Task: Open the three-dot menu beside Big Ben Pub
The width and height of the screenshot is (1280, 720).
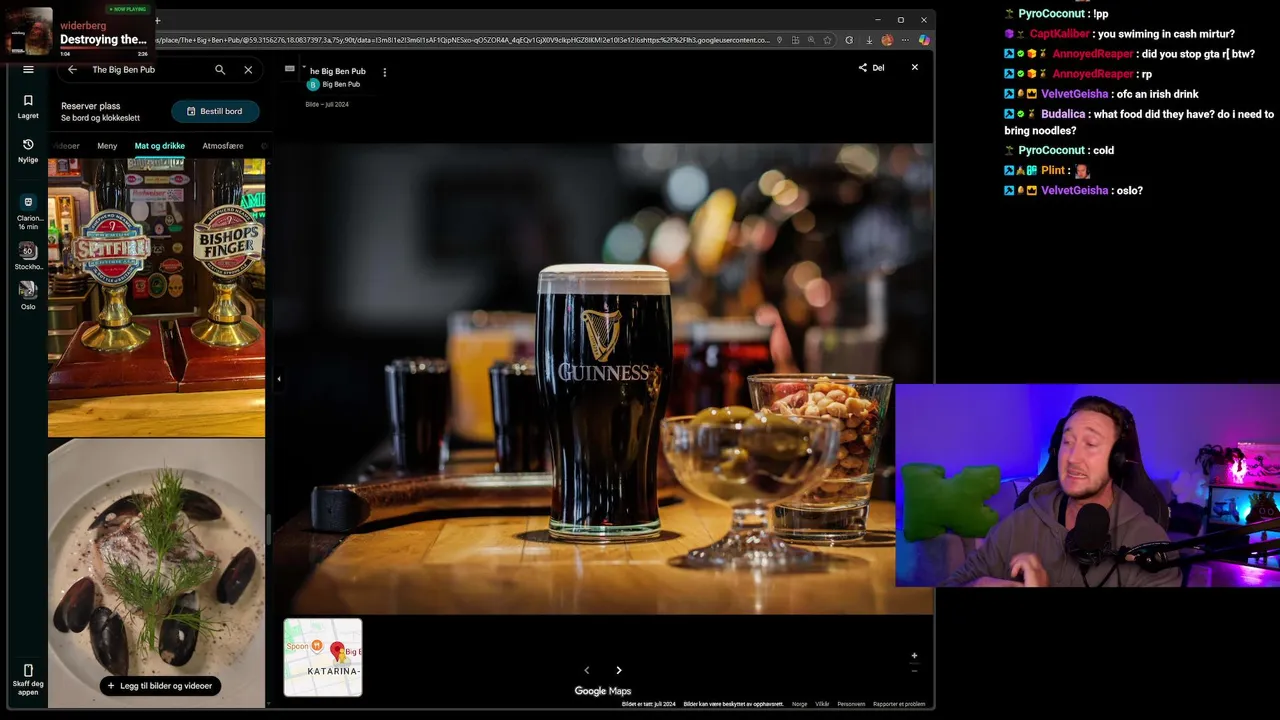Action: click(384, 72)
